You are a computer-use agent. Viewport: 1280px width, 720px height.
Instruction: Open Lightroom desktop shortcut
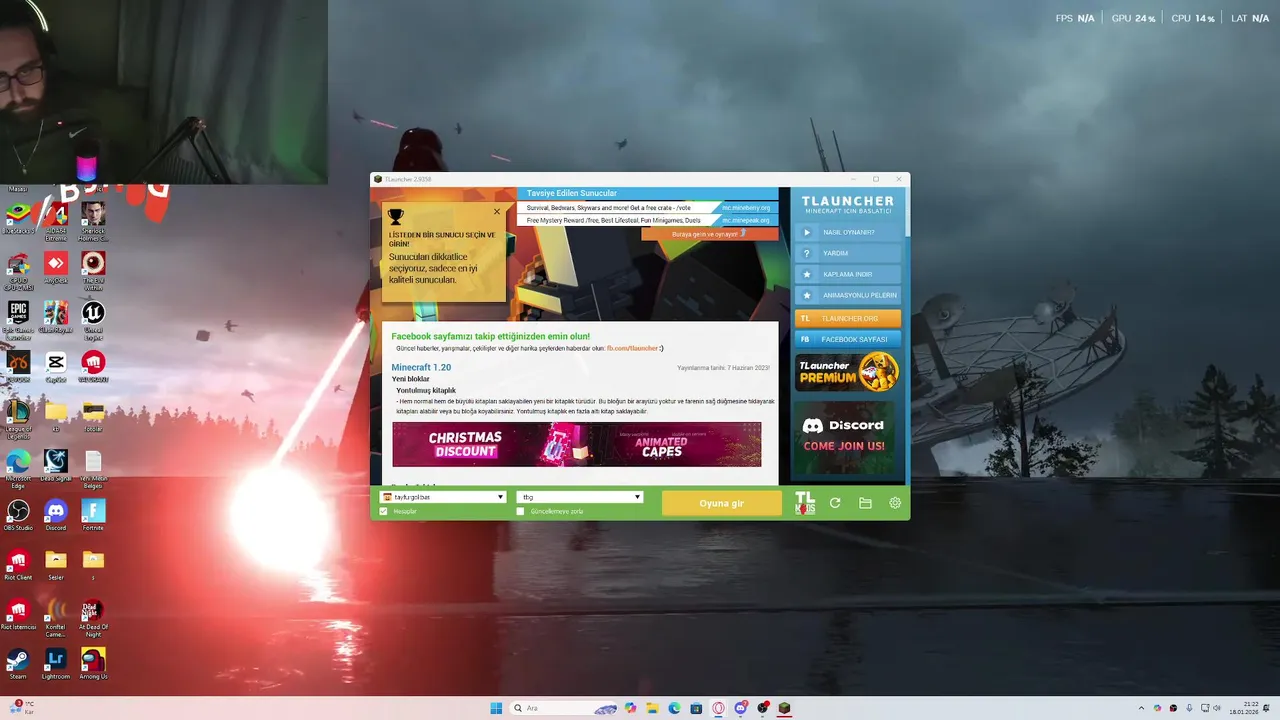[56, 664]
